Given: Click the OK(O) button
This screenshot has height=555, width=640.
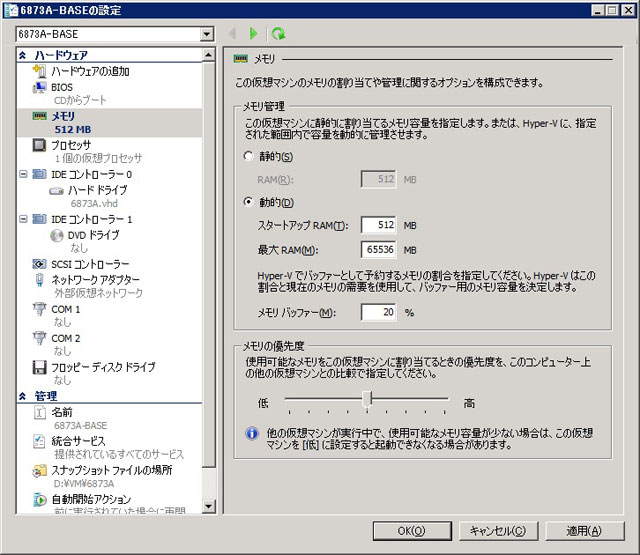Looking at the screenshot, I should click(x=412, y=531).
